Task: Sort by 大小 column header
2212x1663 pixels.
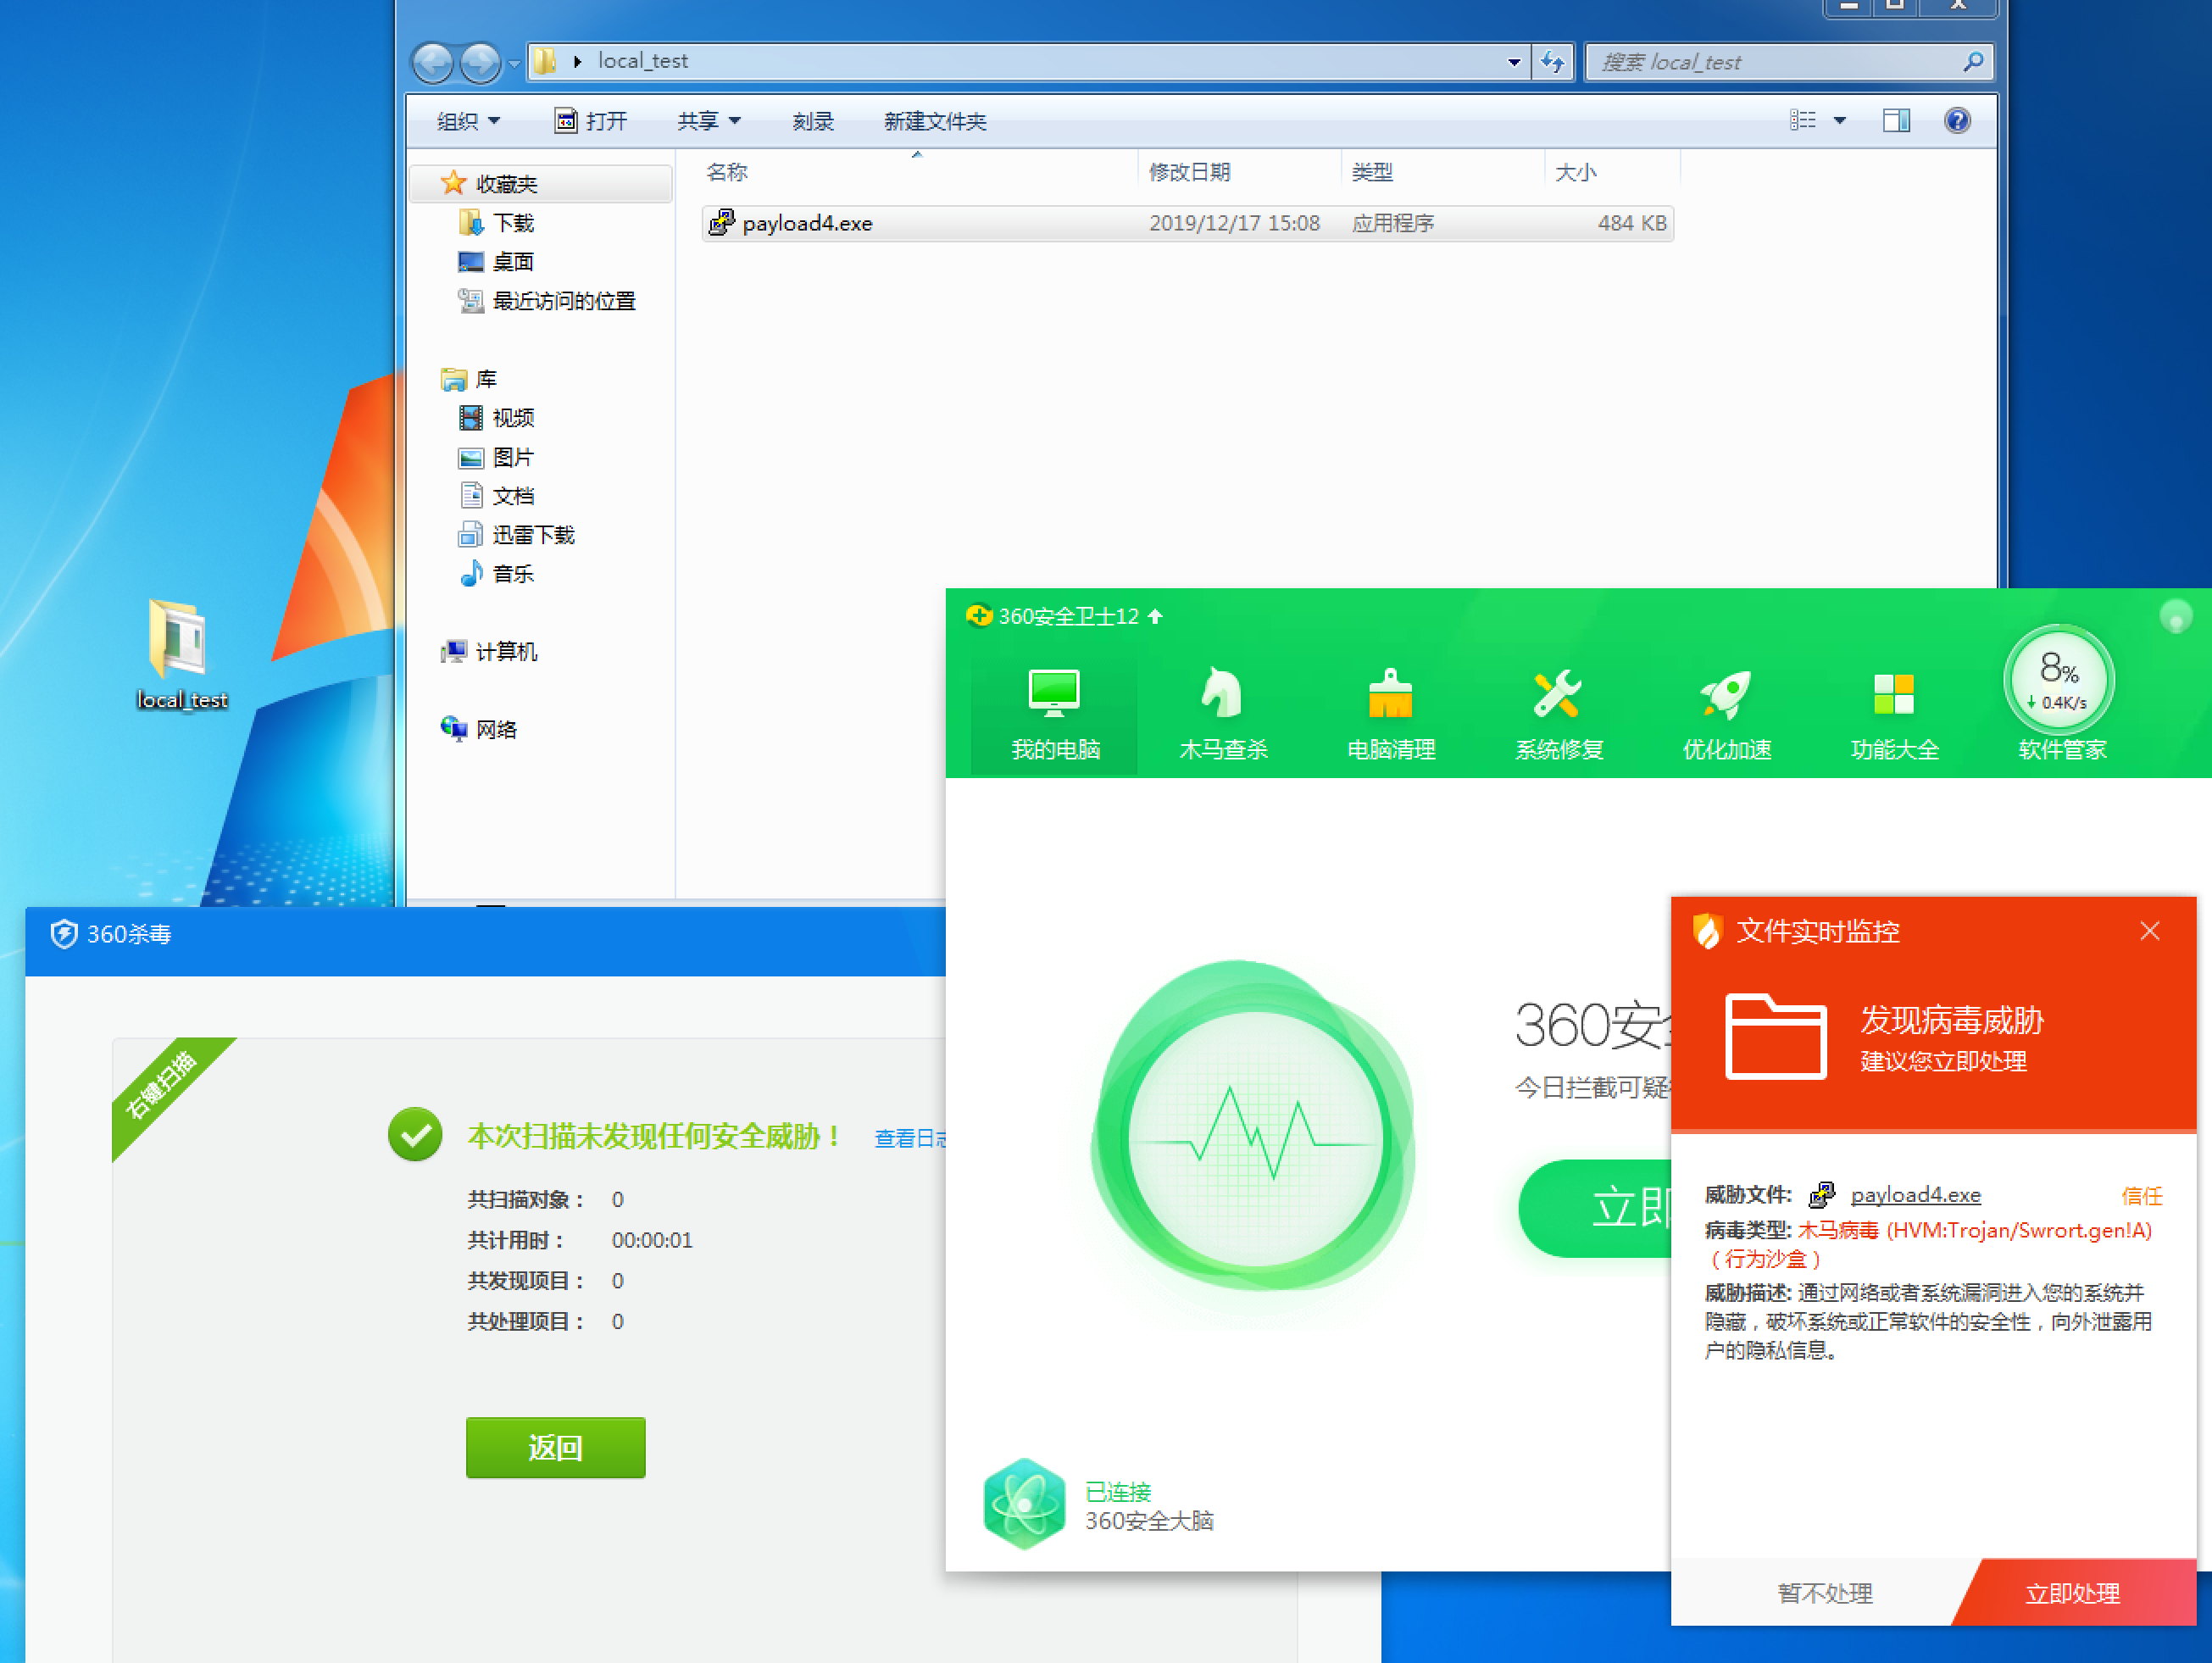Action: pos(1612,172)
